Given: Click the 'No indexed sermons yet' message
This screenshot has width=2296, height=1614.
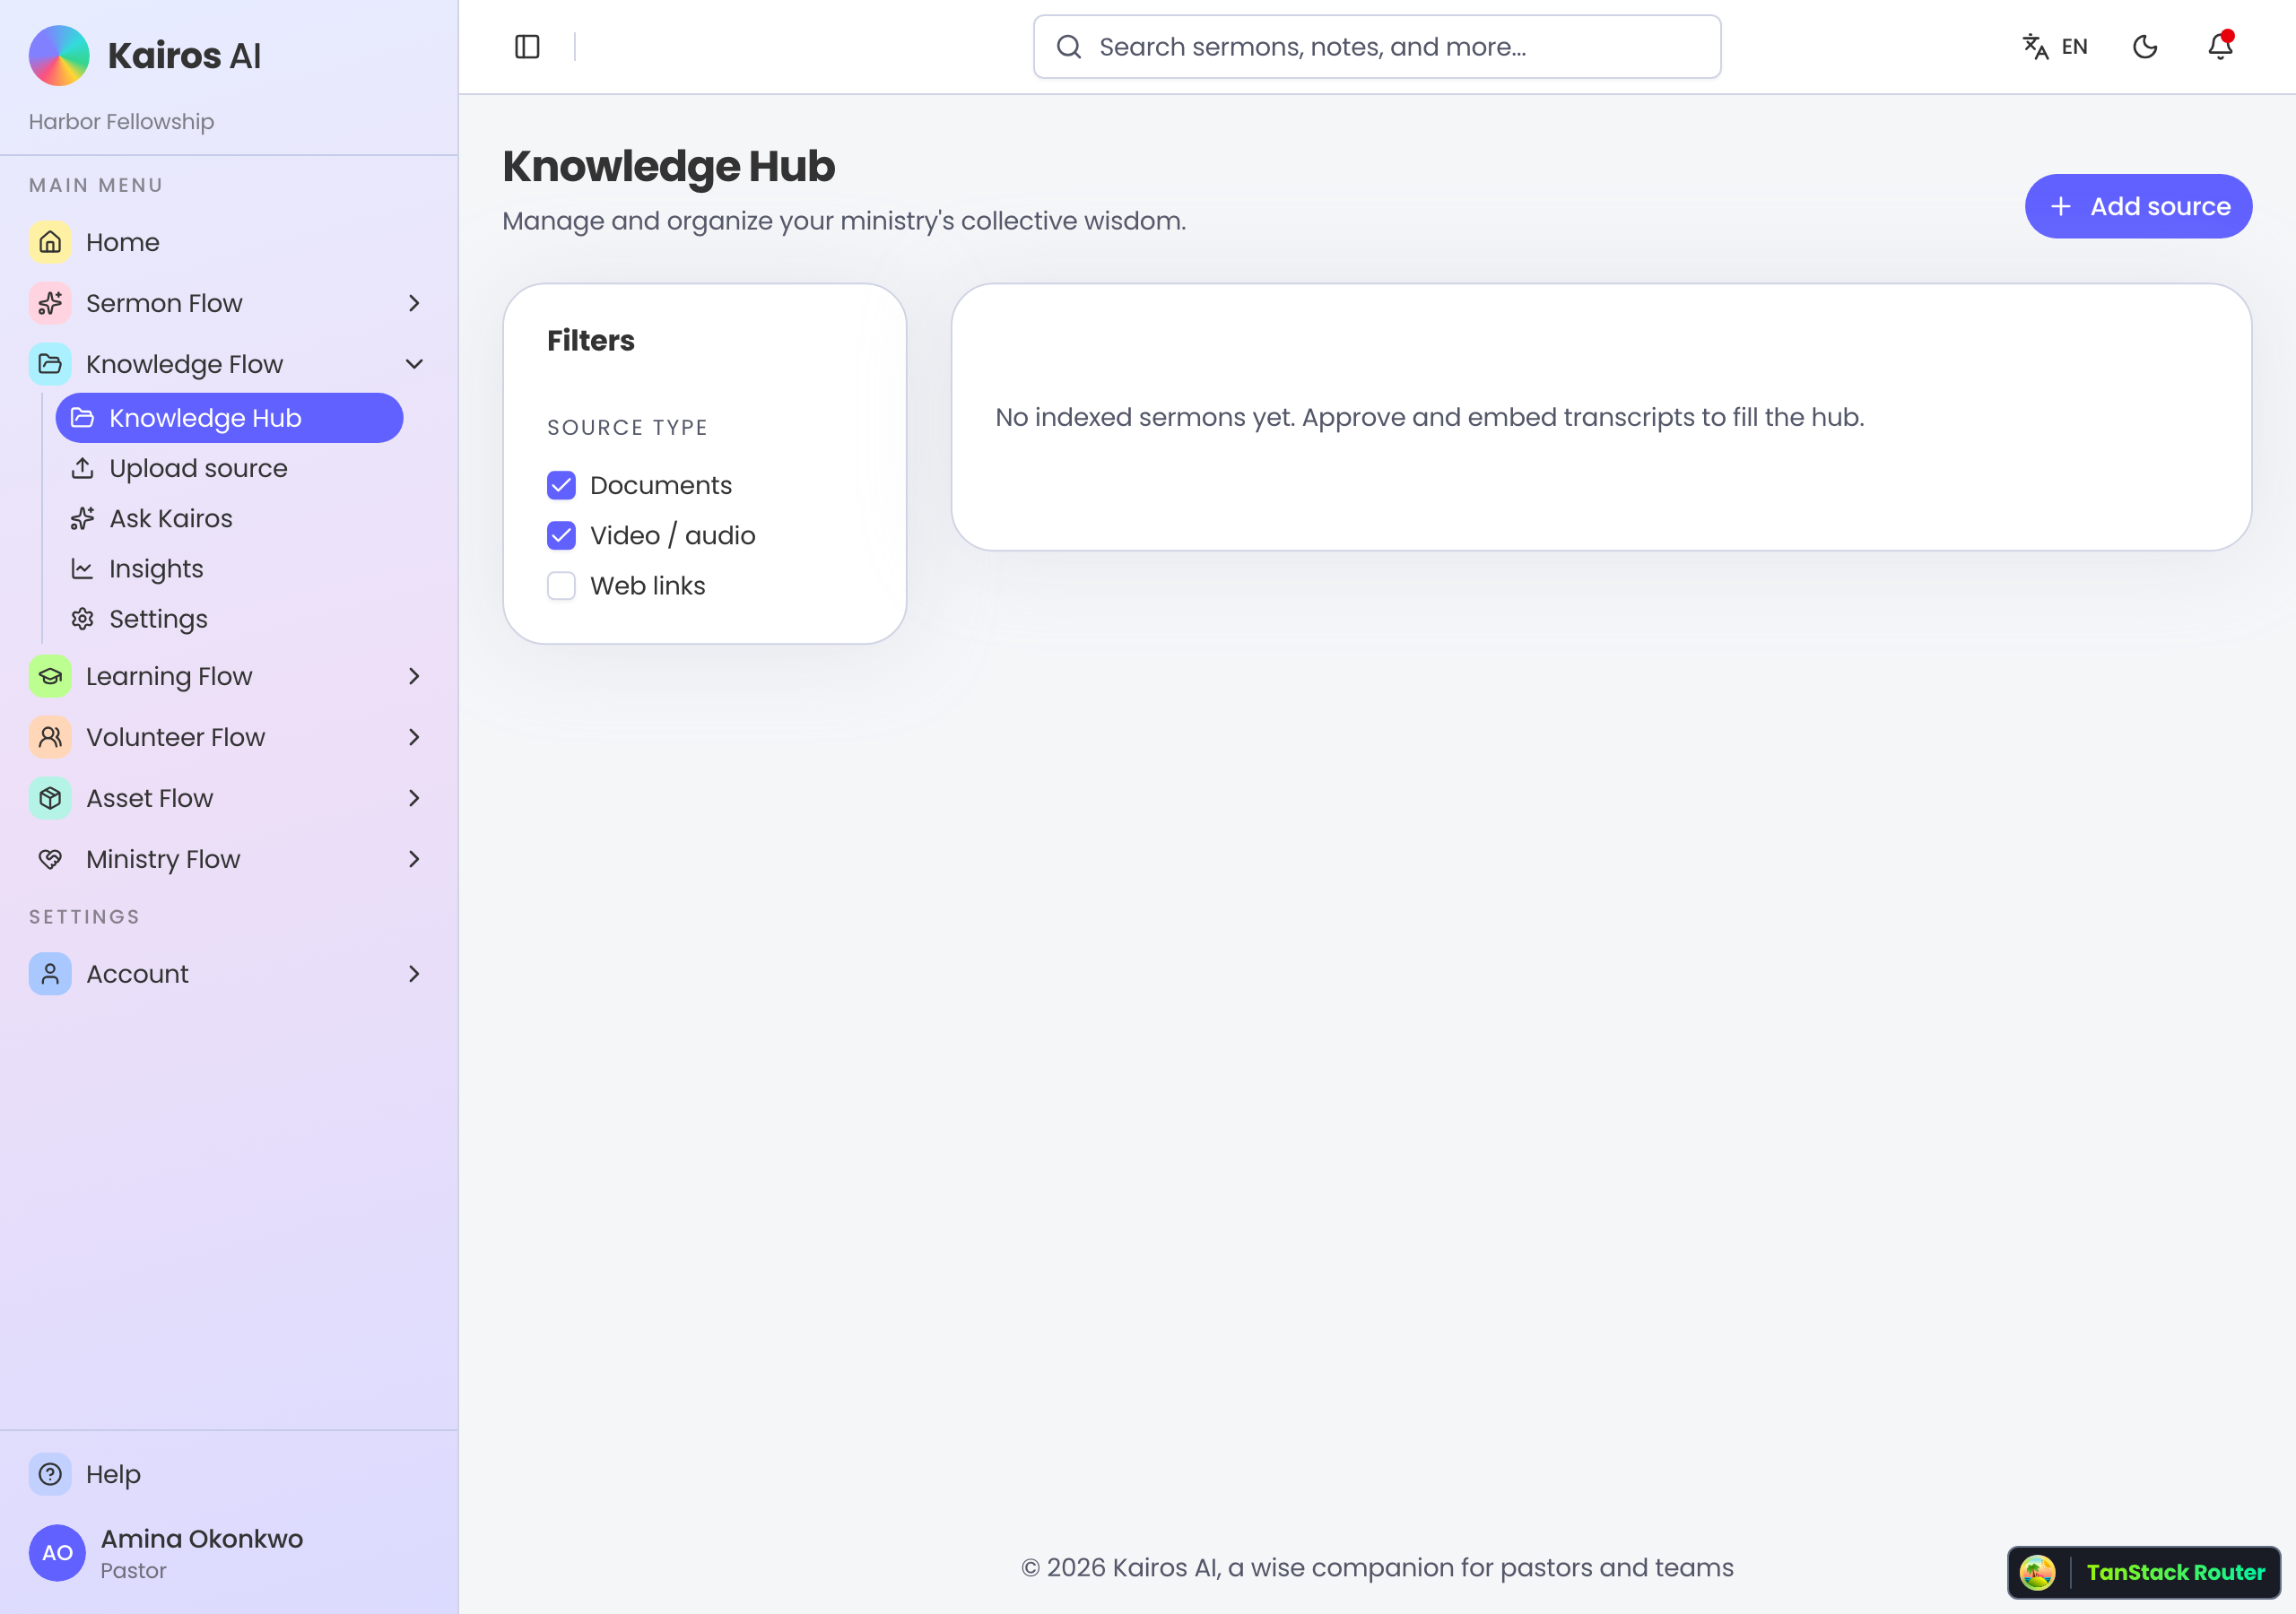Looking at the screenshot, I should click(1429, 417).
